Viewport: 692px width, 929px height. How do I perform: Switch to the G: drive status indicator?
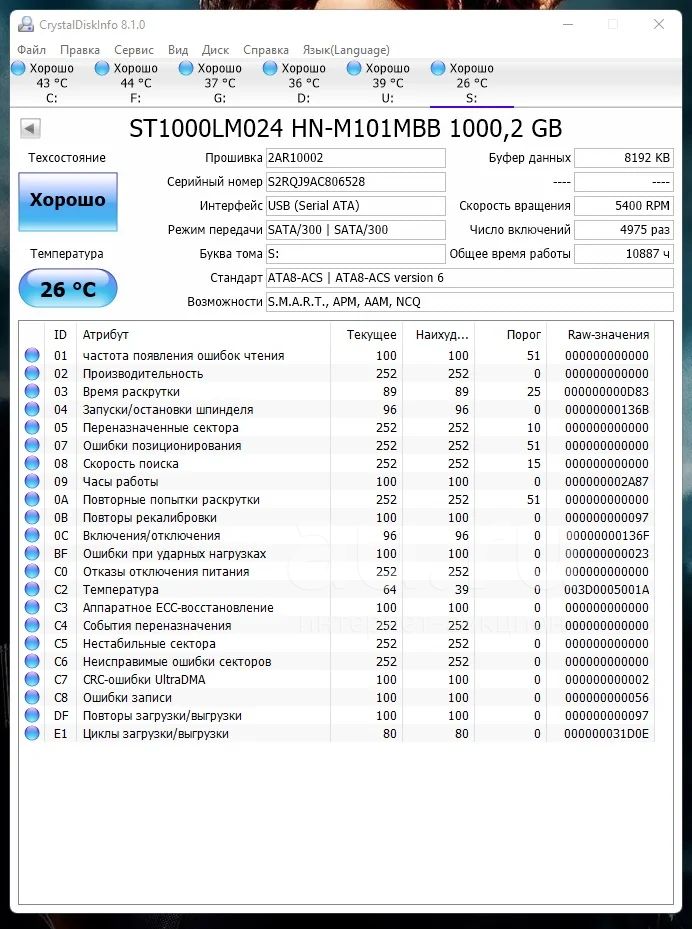[186, 68]
